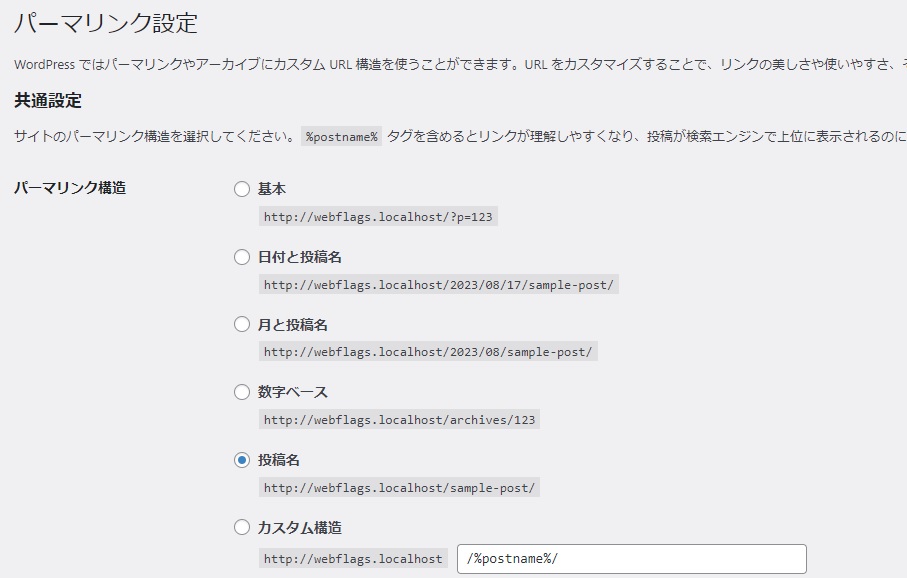Click the localhost/sample-post/ example URL under 投稿名
Viewport: 907px width, 578px height.
(x=399, y=488)
